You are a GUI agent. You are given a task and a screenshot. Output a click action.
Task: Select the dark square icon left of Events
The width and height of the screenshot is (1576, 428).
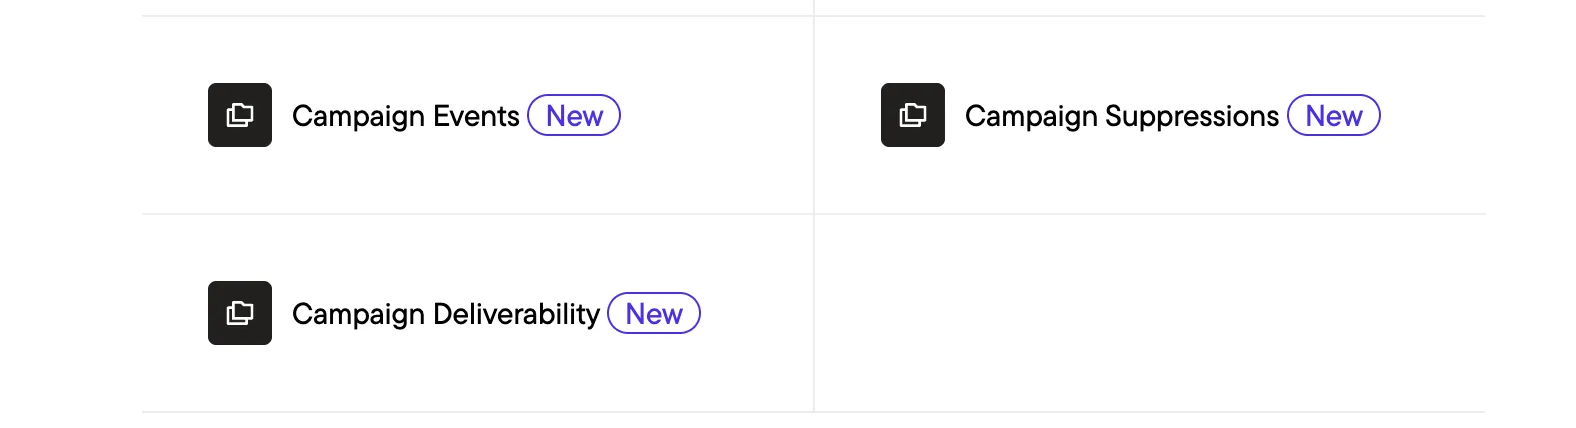click(x=240, y=115)
